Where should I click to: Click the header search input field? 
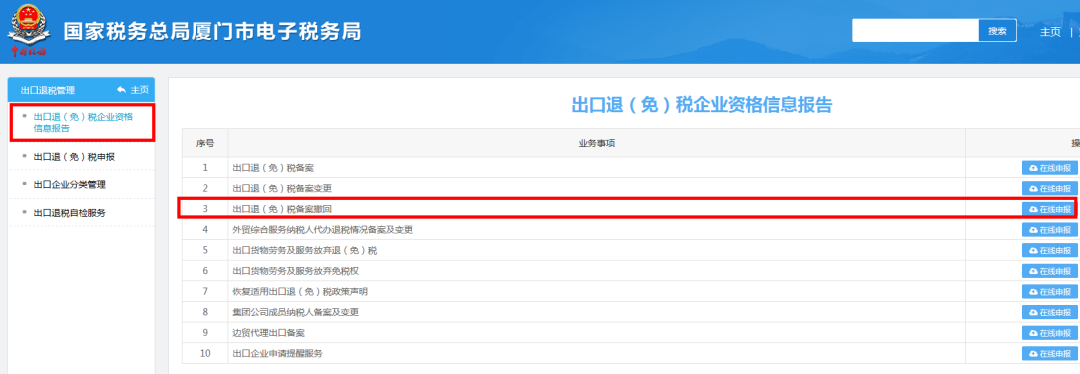click(x=915, y=31)
